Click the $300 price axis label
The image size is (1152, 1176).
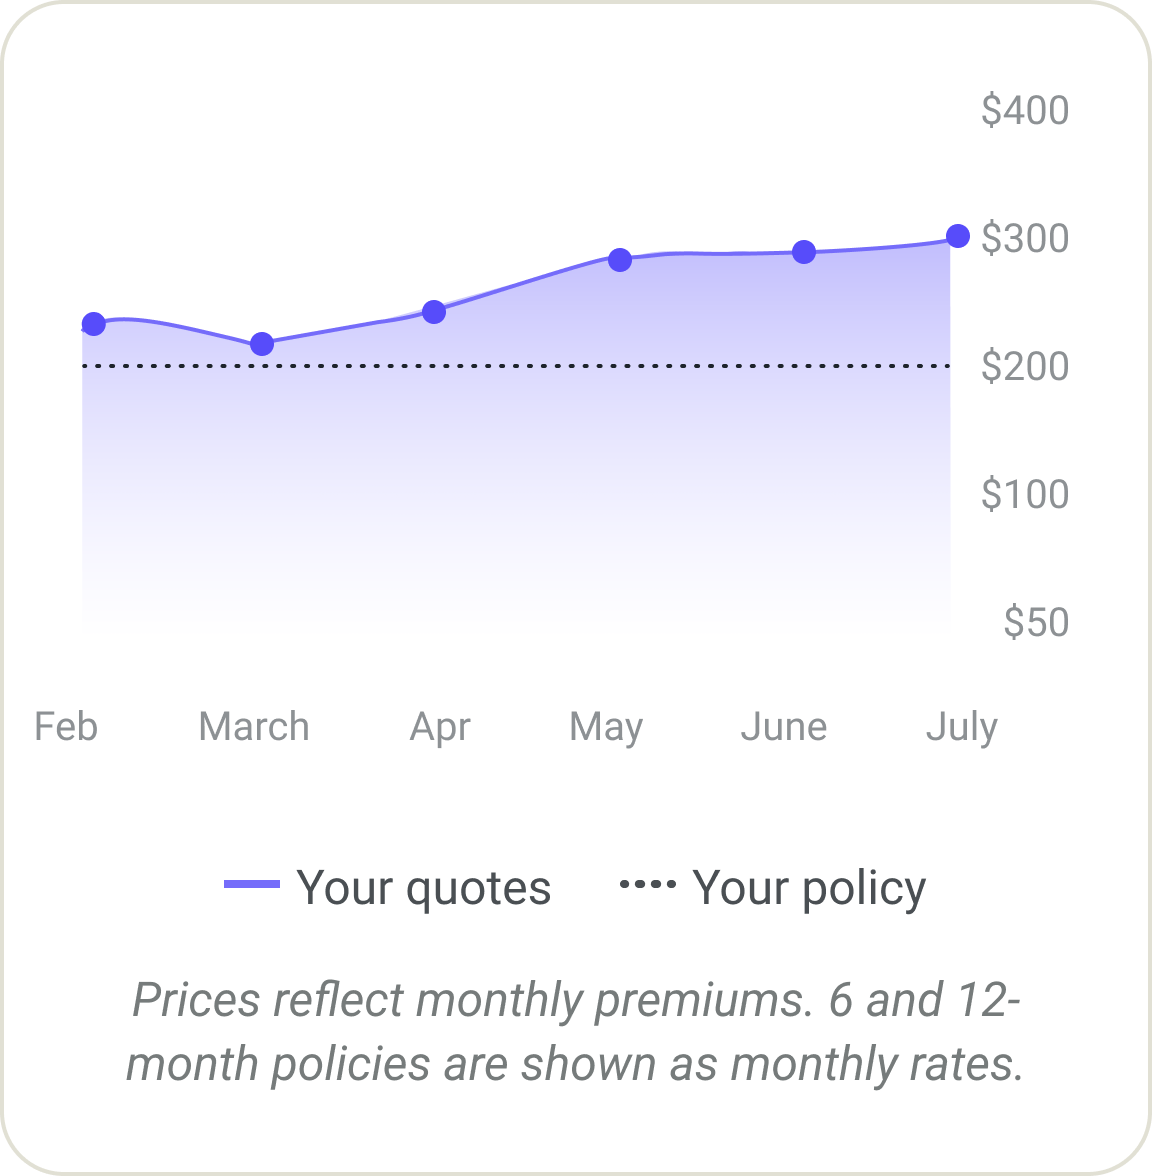tap(1025, 238)
